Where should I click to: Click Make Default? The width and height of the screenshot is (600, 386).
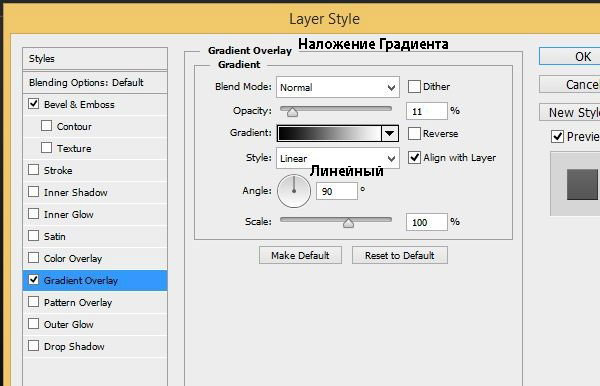point(300,255)
